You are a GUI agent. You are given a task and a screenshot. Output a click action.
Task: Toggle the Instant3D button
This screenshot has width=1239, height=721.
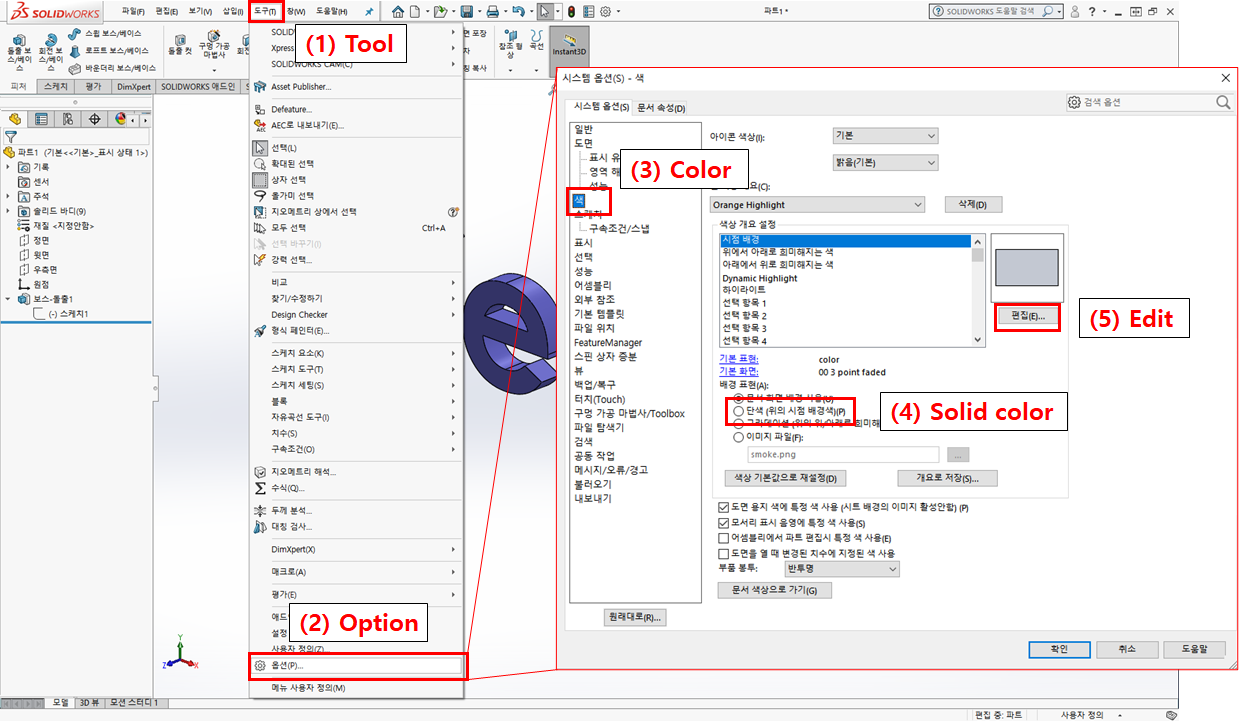(x=568, y=50)
